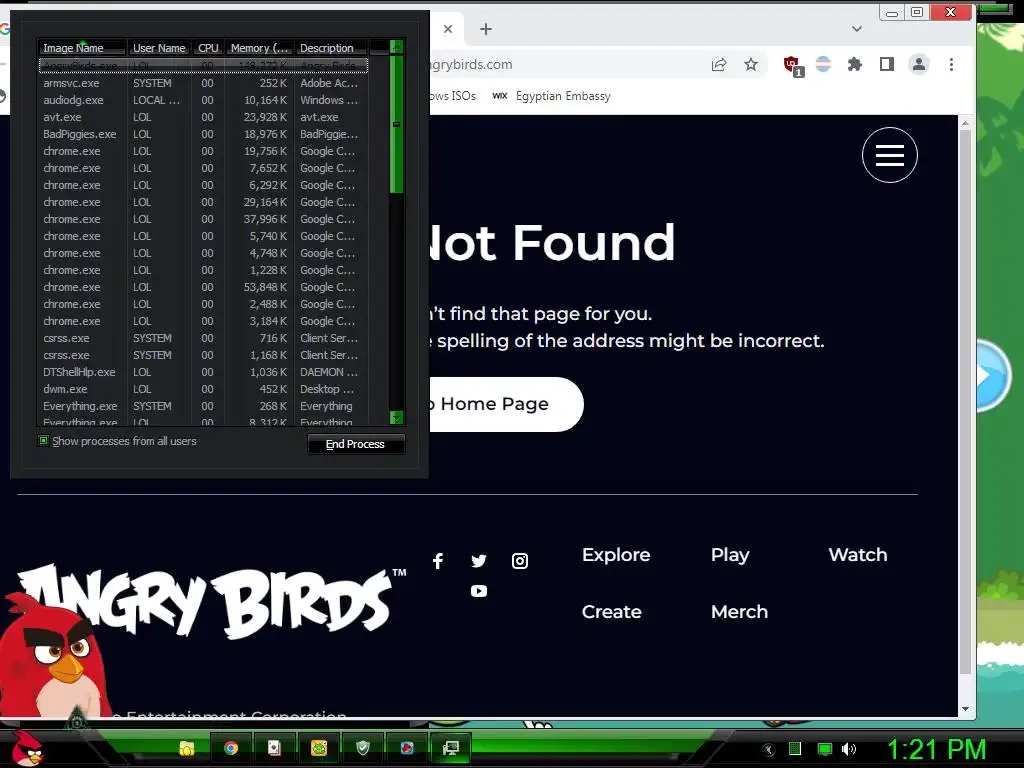Sort processes by Memory column
The image size is (1024, 768).
pos(259,48)
